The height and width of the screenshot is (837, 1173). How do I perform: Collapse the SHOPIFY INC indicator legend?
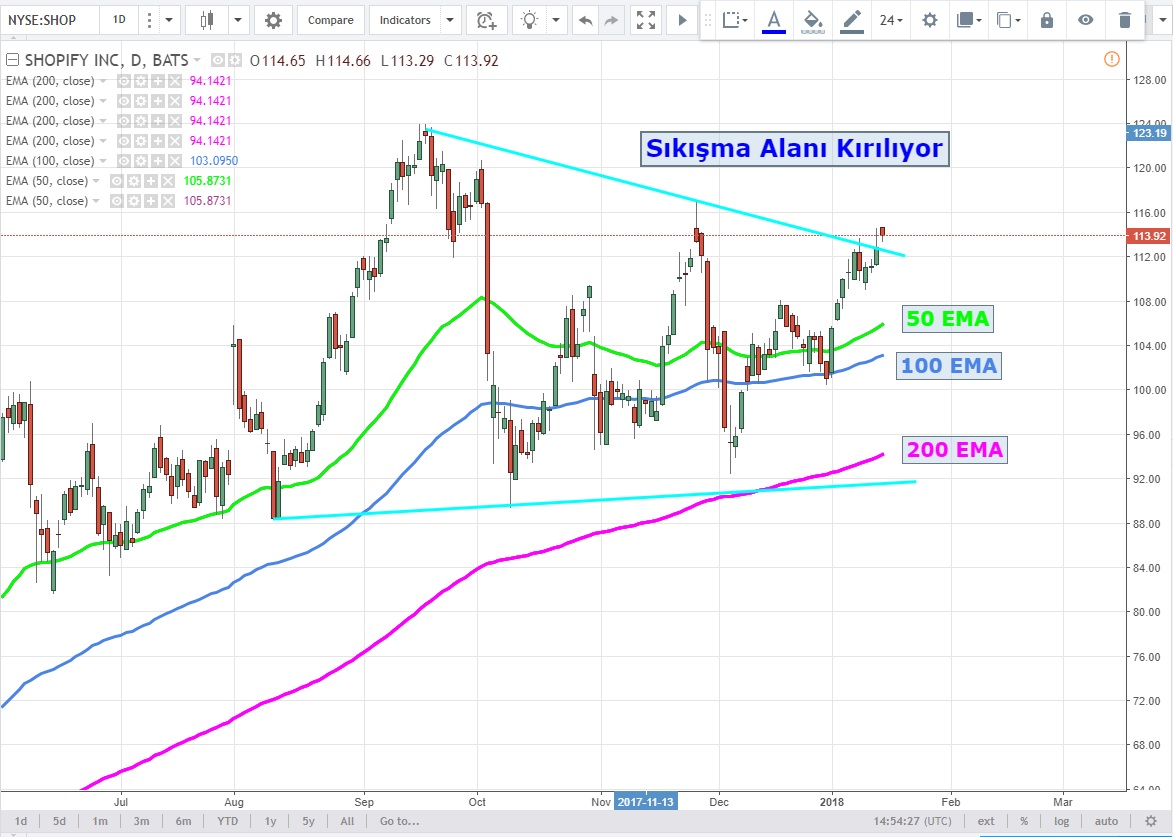pyautogui.click(x=12, y=61)
